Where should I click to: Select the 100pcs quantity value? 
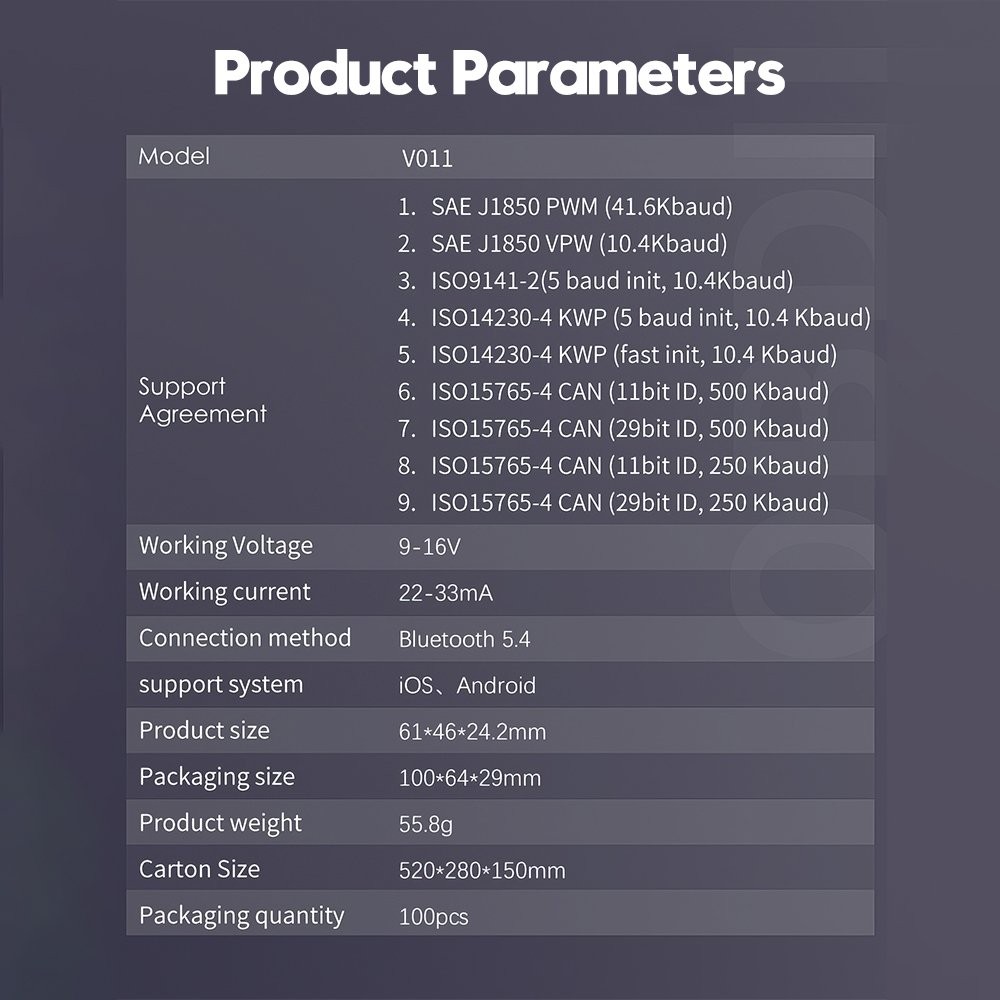coord(433,917)
